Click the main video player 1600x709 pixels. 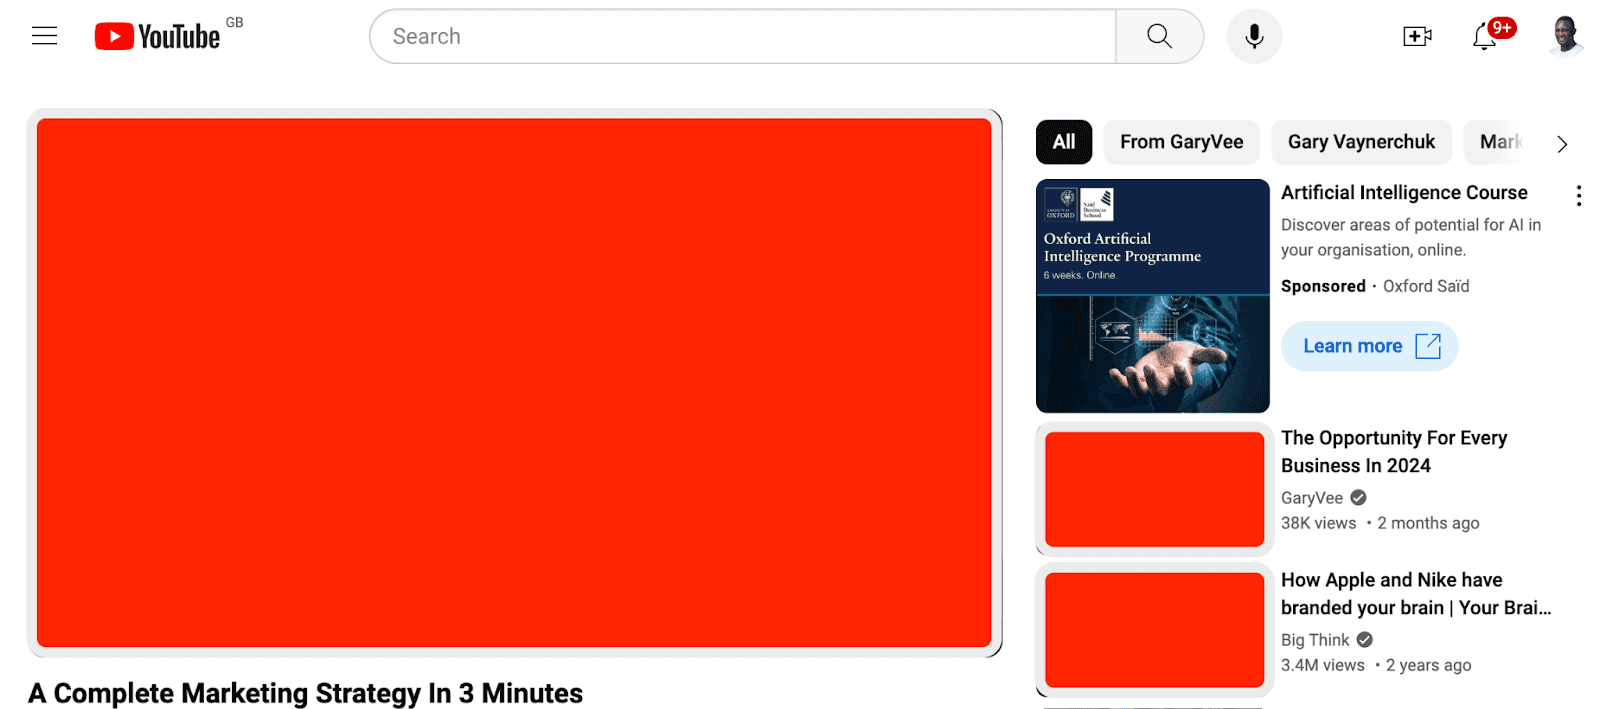coord(514,383)
